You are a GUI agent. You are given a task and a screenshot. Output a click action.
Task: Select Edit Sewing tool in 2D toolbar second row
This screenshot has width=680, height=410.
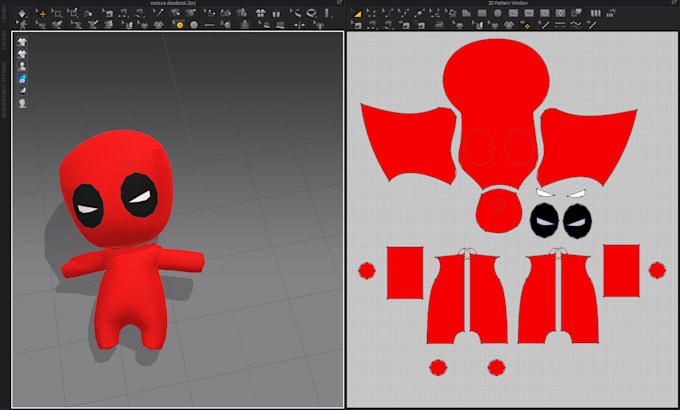tap(356, 25)
